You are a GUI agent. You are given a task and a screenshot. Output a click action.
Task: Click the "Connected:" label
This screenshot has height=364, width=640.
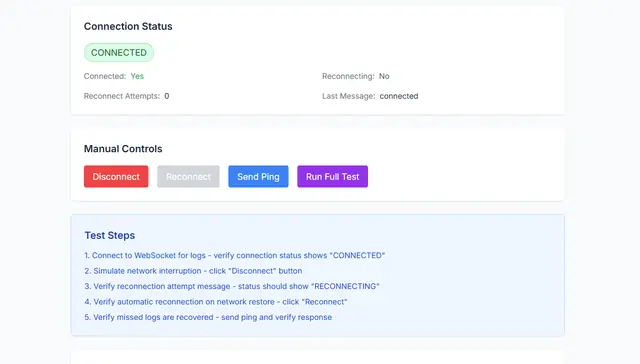[105, 76]
